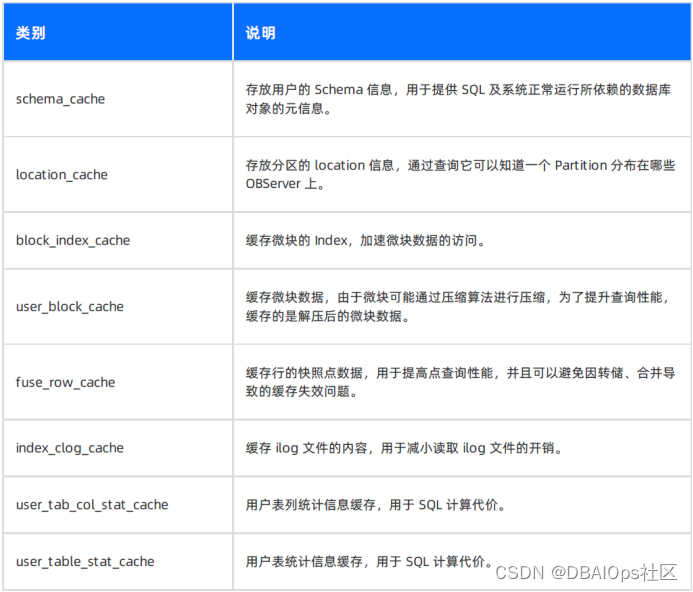Screen dimensions: 693x592
Task: Select the 说明 column header
Action: tap(462, 32)
